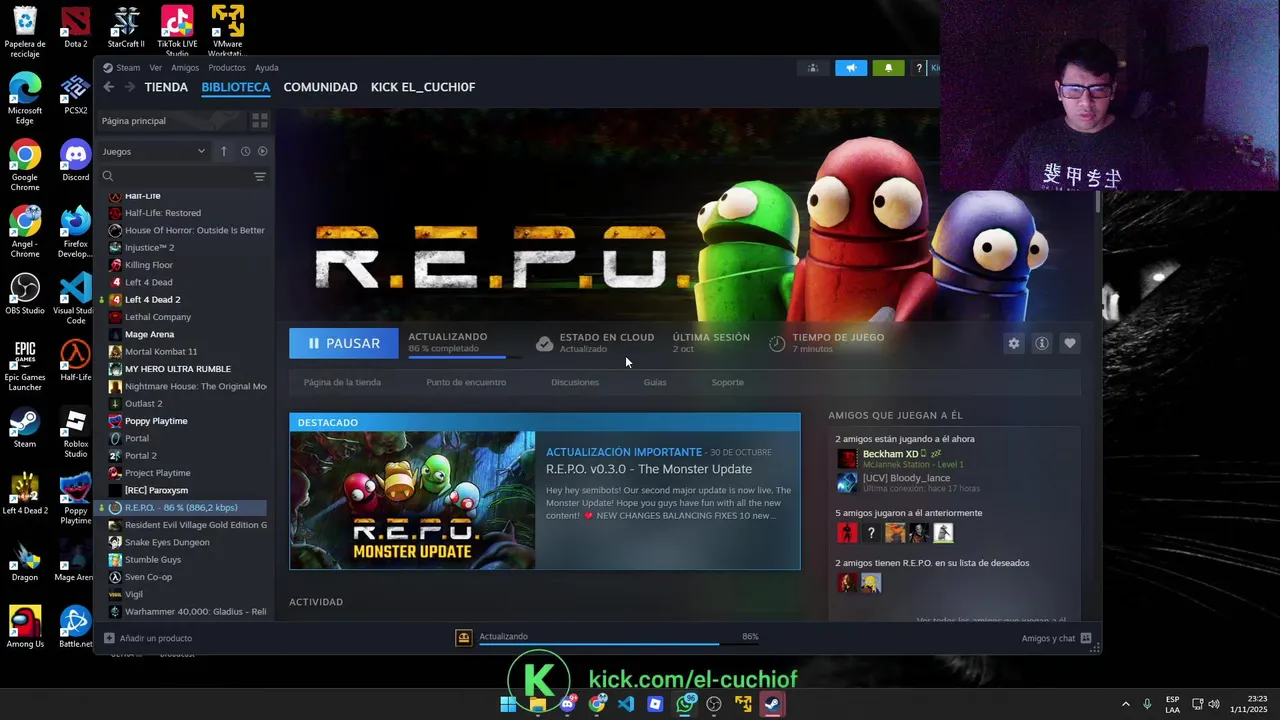Open R.E.P.O. v0.3.0 Monster Update title
This screenshot has width=1280, height=720.
click(649, 469)
